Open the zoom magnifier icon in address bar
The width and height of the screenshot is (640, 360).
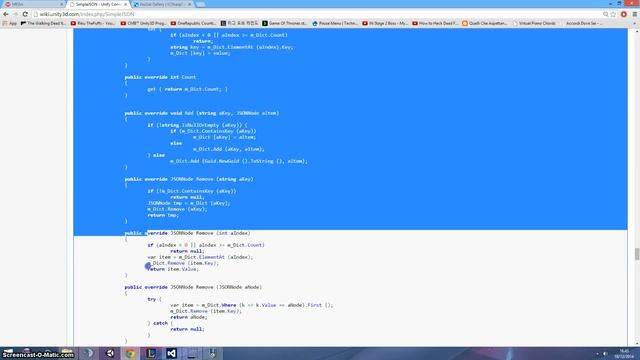point(605,14)
